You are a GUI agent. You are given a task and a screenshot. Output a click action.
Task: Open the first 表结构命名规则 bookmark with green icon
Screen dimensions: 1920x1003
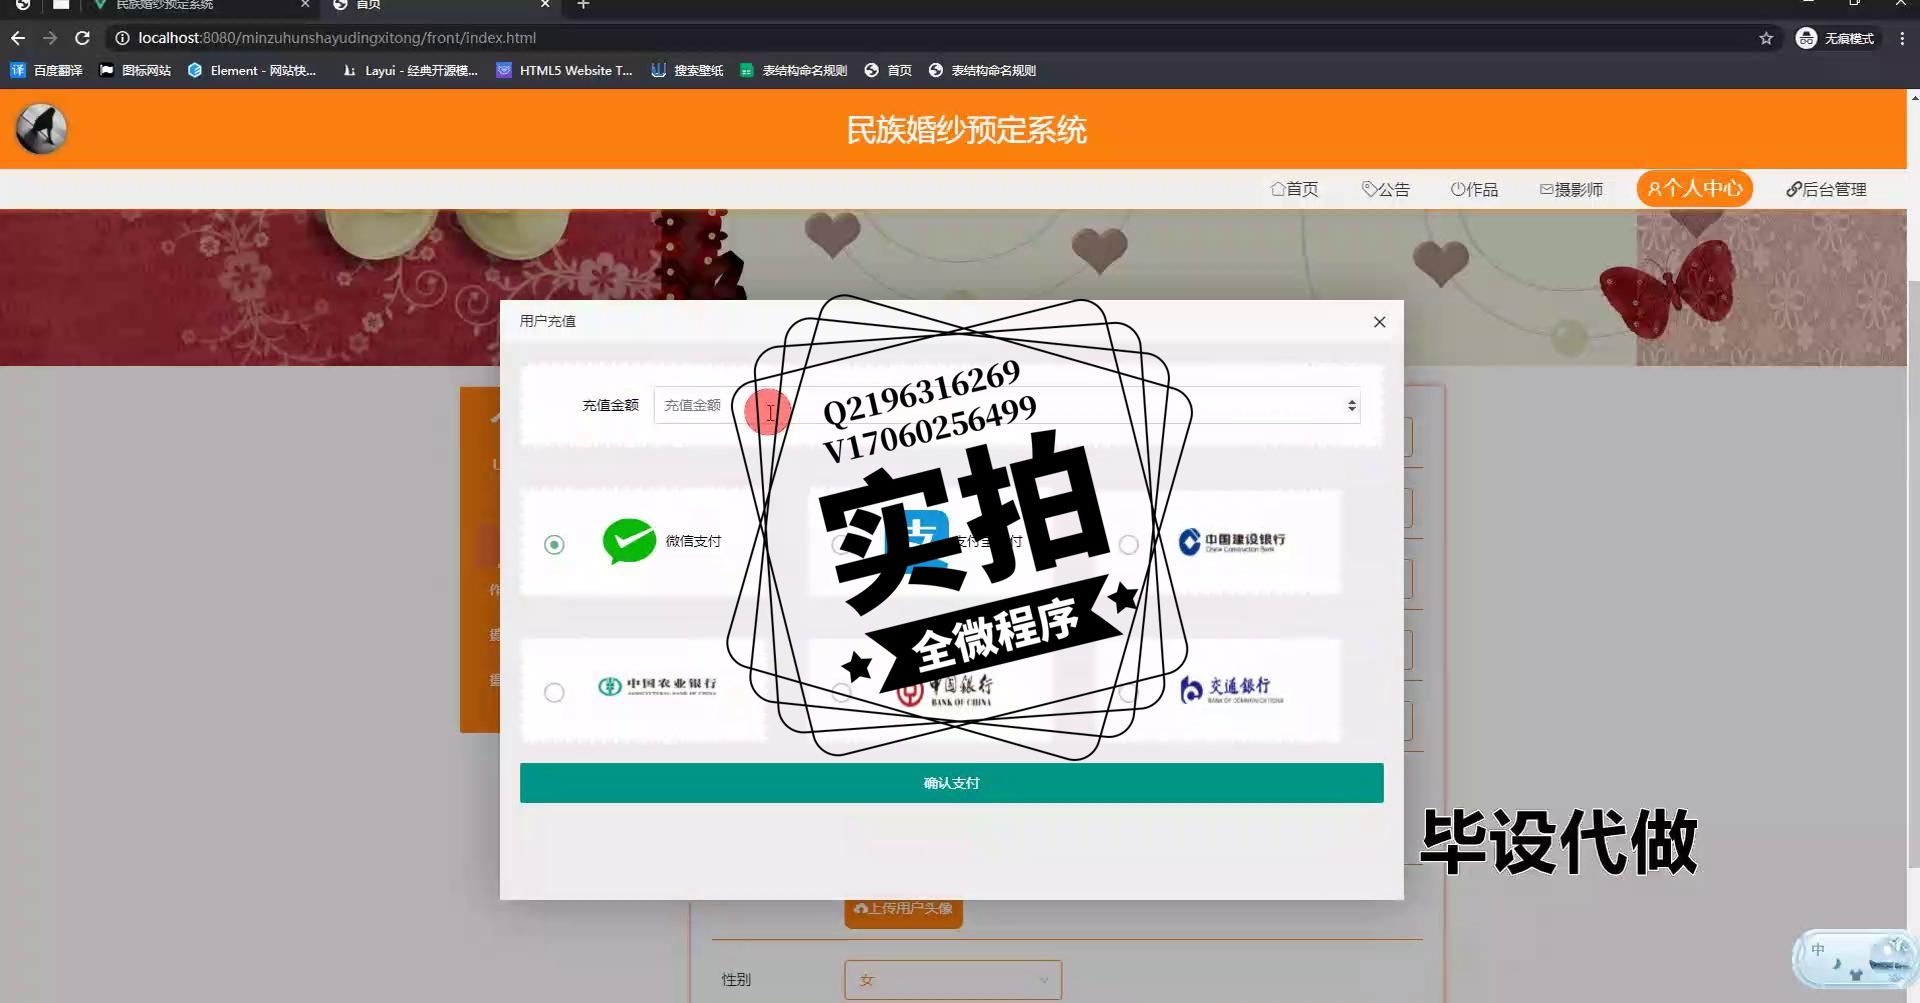pos(793,70)
